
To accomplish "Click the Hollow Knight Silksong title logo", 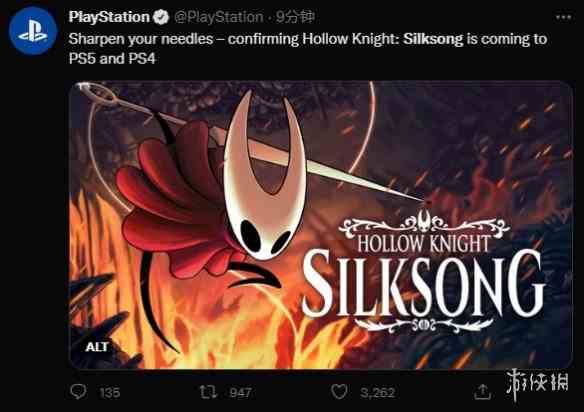I will point(424,271).
